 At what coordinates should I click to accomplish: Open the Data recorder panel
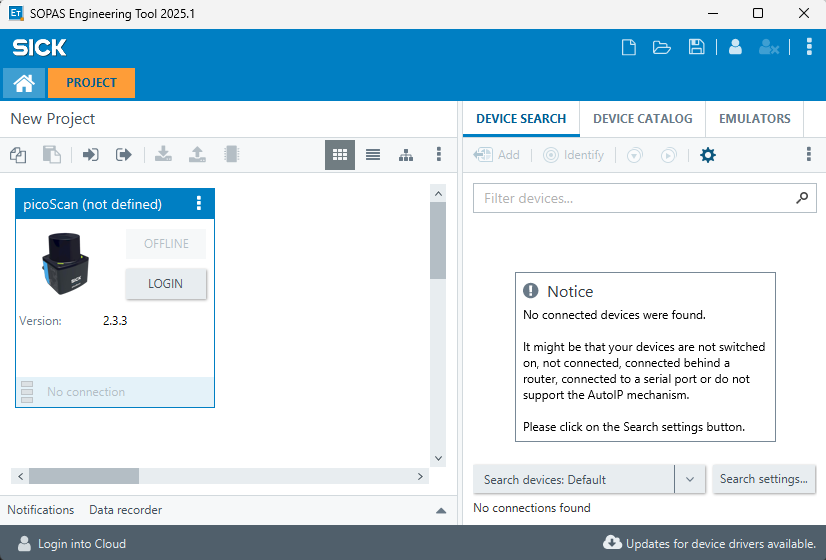tap(125, 510)
